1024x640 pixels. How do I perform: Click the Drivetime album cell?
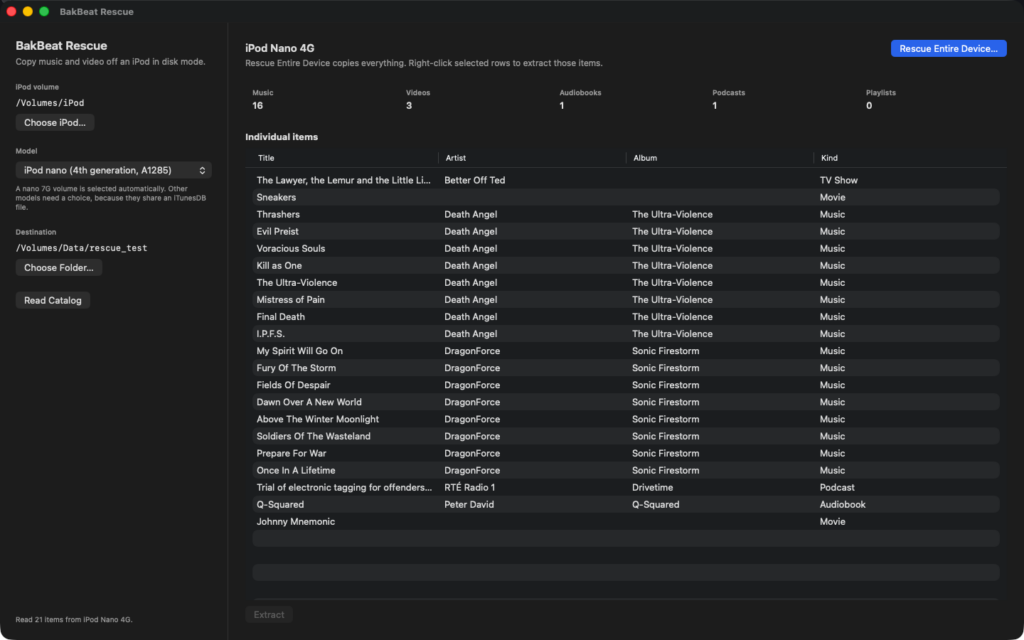[x=652, y=487]
